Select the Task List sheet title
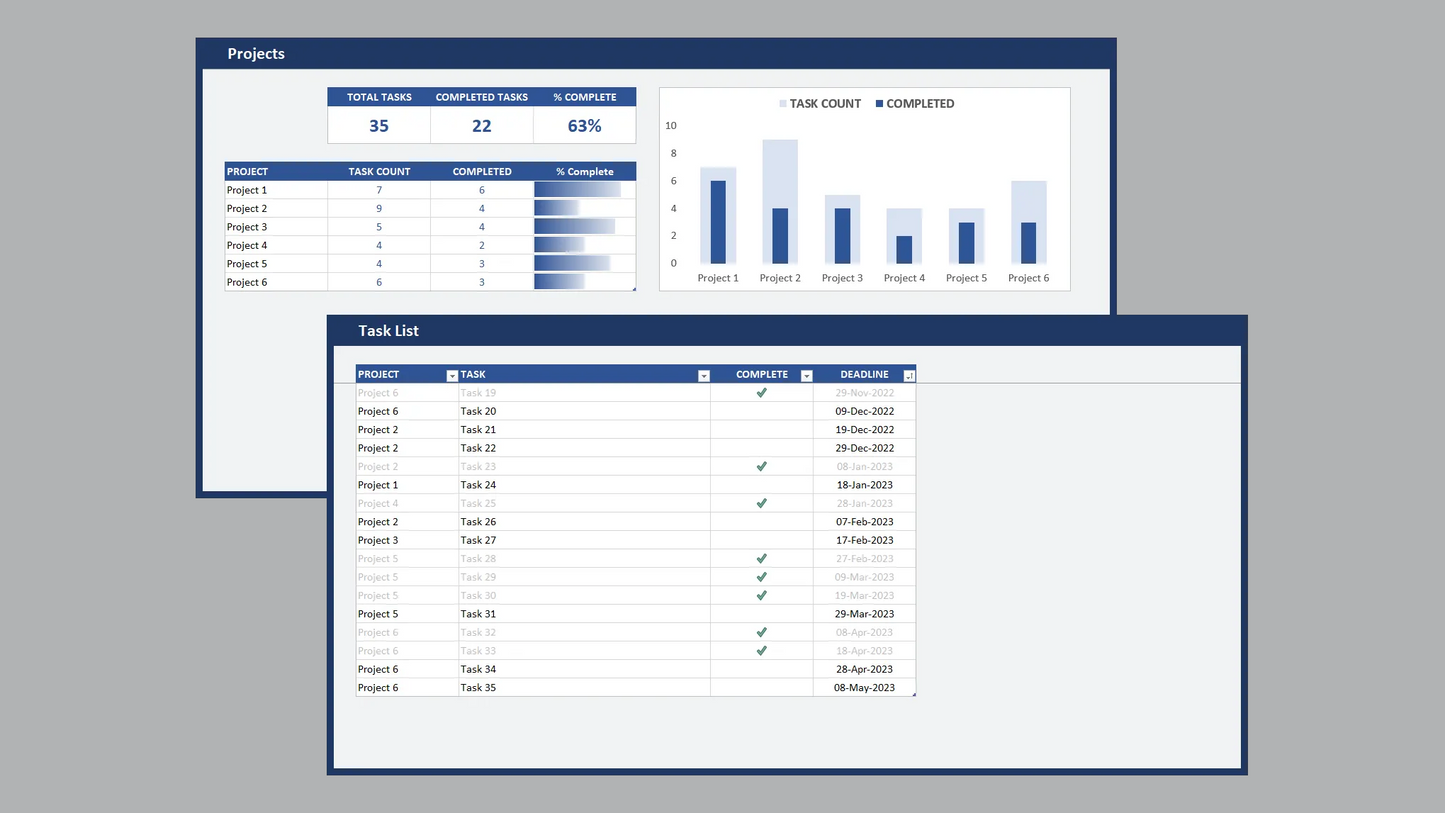Image resolution: width=1445 pixels, height=813 pixels. pos(389,331)
